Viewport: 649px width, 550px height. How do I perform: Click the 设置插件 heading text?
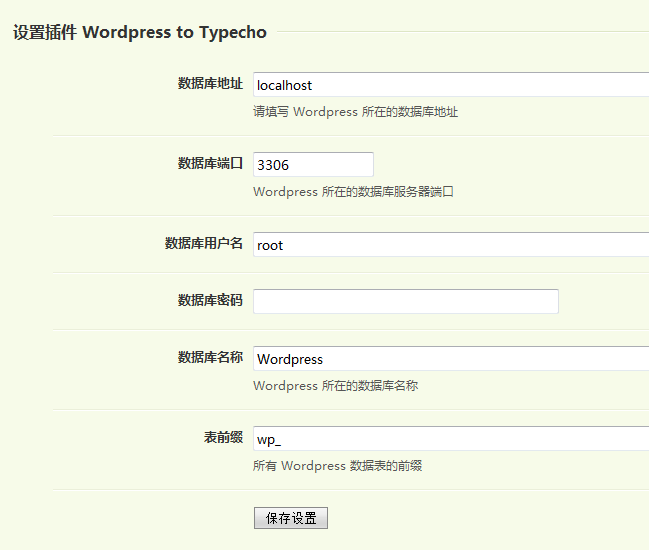(44, 32)
